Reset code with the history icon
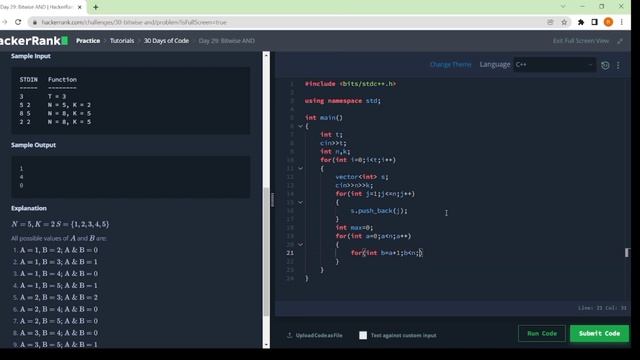The height and width of the screenshot is (360, 640). coord(605,65)
